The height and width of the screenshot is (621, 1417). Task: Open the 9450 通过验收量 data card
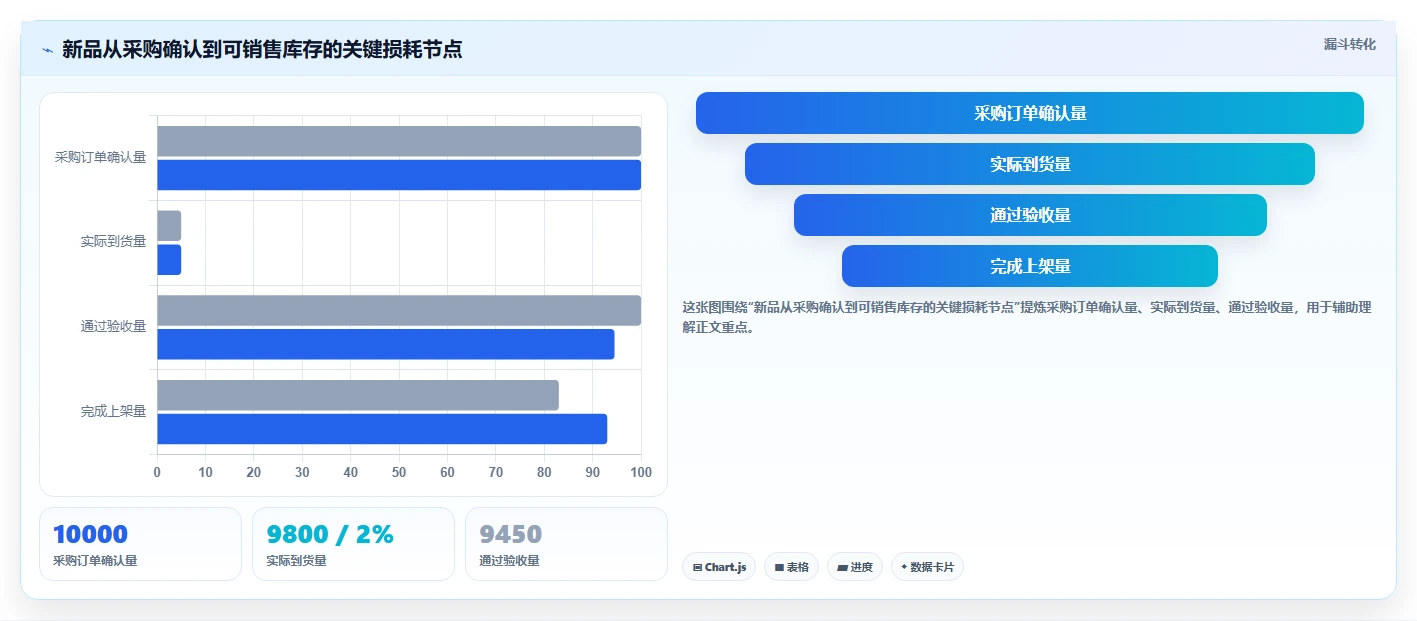566,544
